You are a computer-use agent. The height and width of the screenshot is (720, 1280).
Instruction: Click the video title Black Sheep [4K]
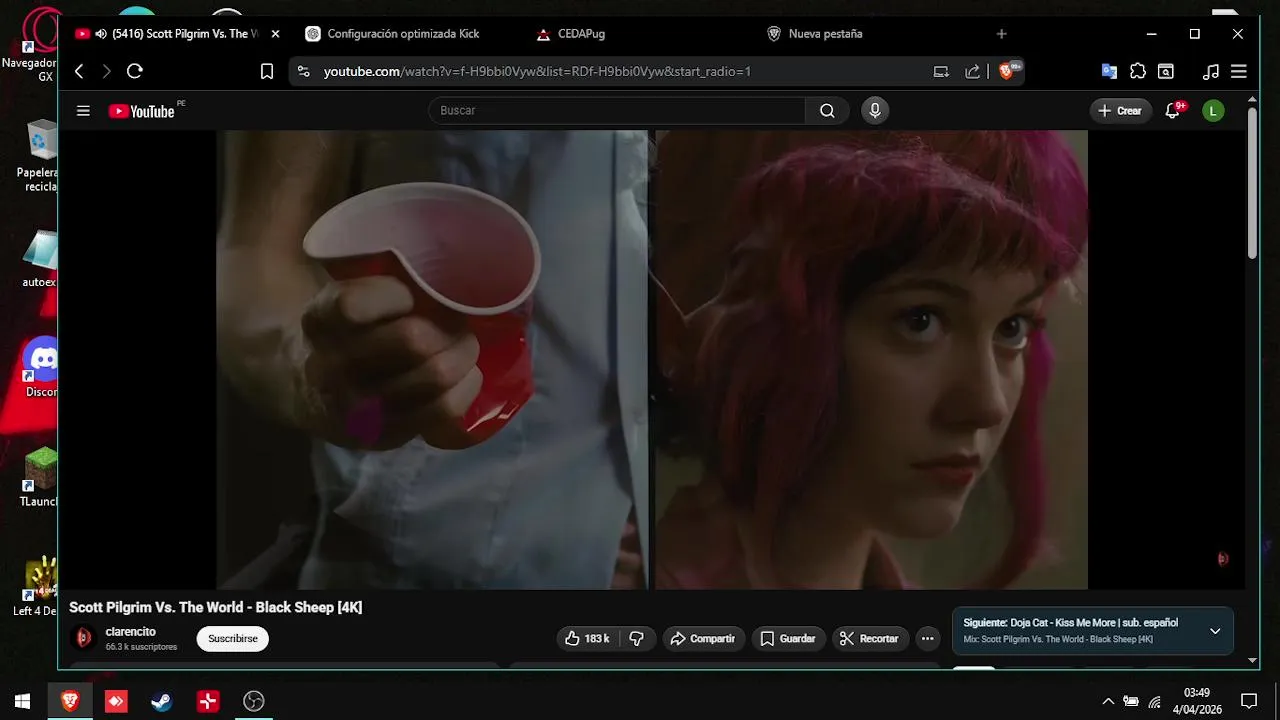[x=216, y=608]
